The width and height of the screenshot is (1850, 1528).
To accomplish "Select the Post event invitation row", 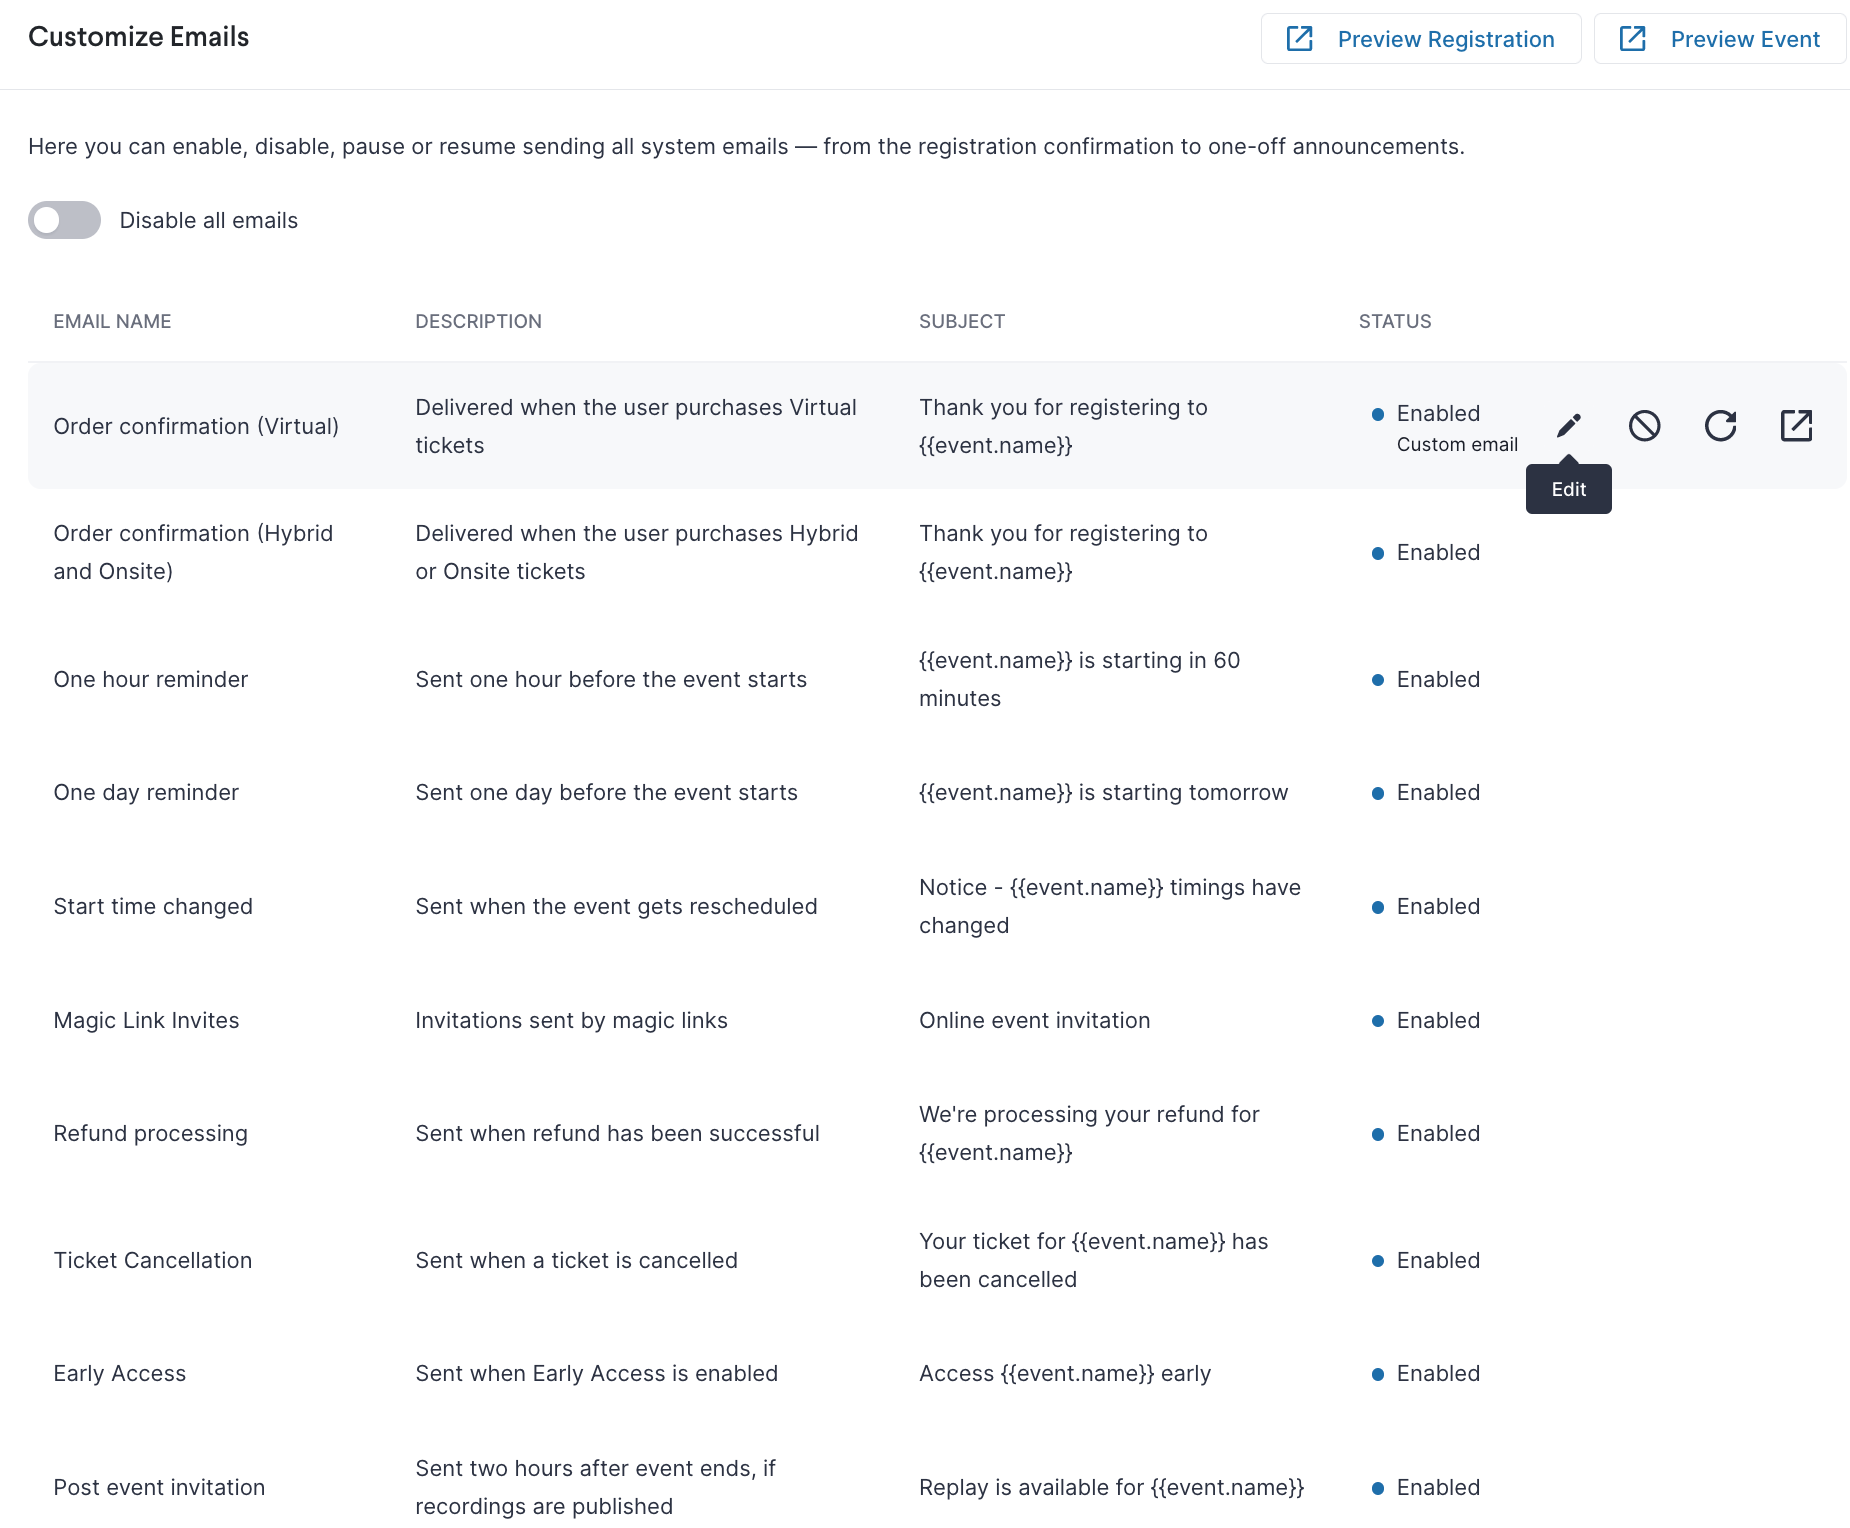I will tap(937, 1487).
